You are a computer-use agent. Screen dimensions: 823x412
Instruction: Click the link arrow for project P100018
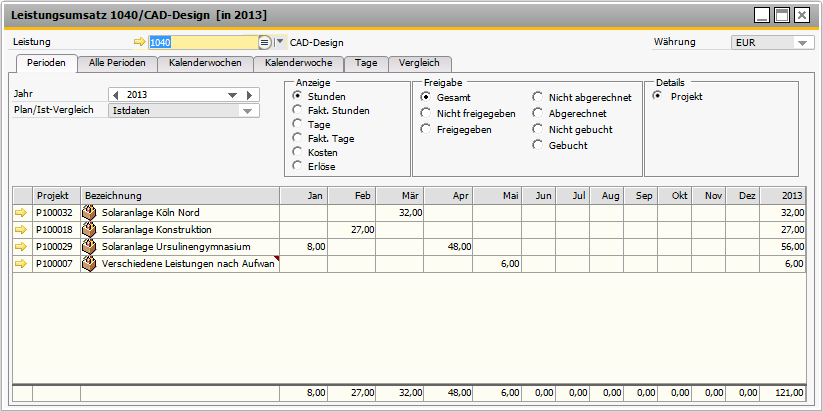[21, 230]
